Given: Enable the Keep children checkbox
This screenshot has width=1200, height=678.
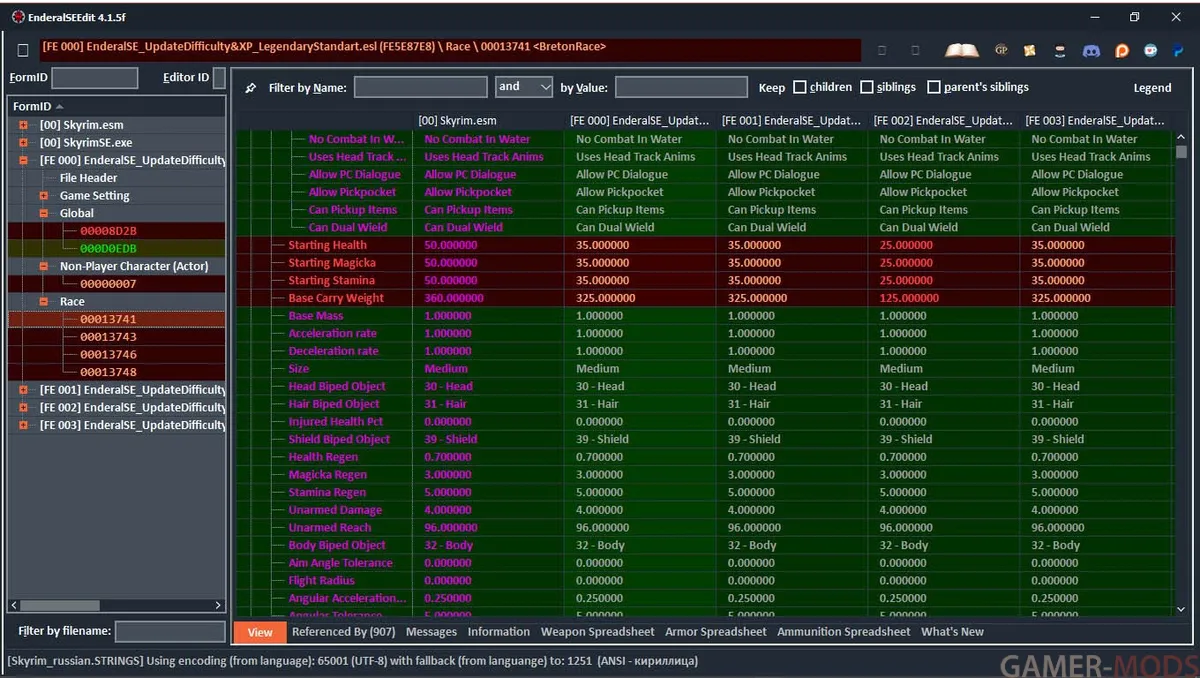Looking at the screenshot, I should [x=799, y=87].
